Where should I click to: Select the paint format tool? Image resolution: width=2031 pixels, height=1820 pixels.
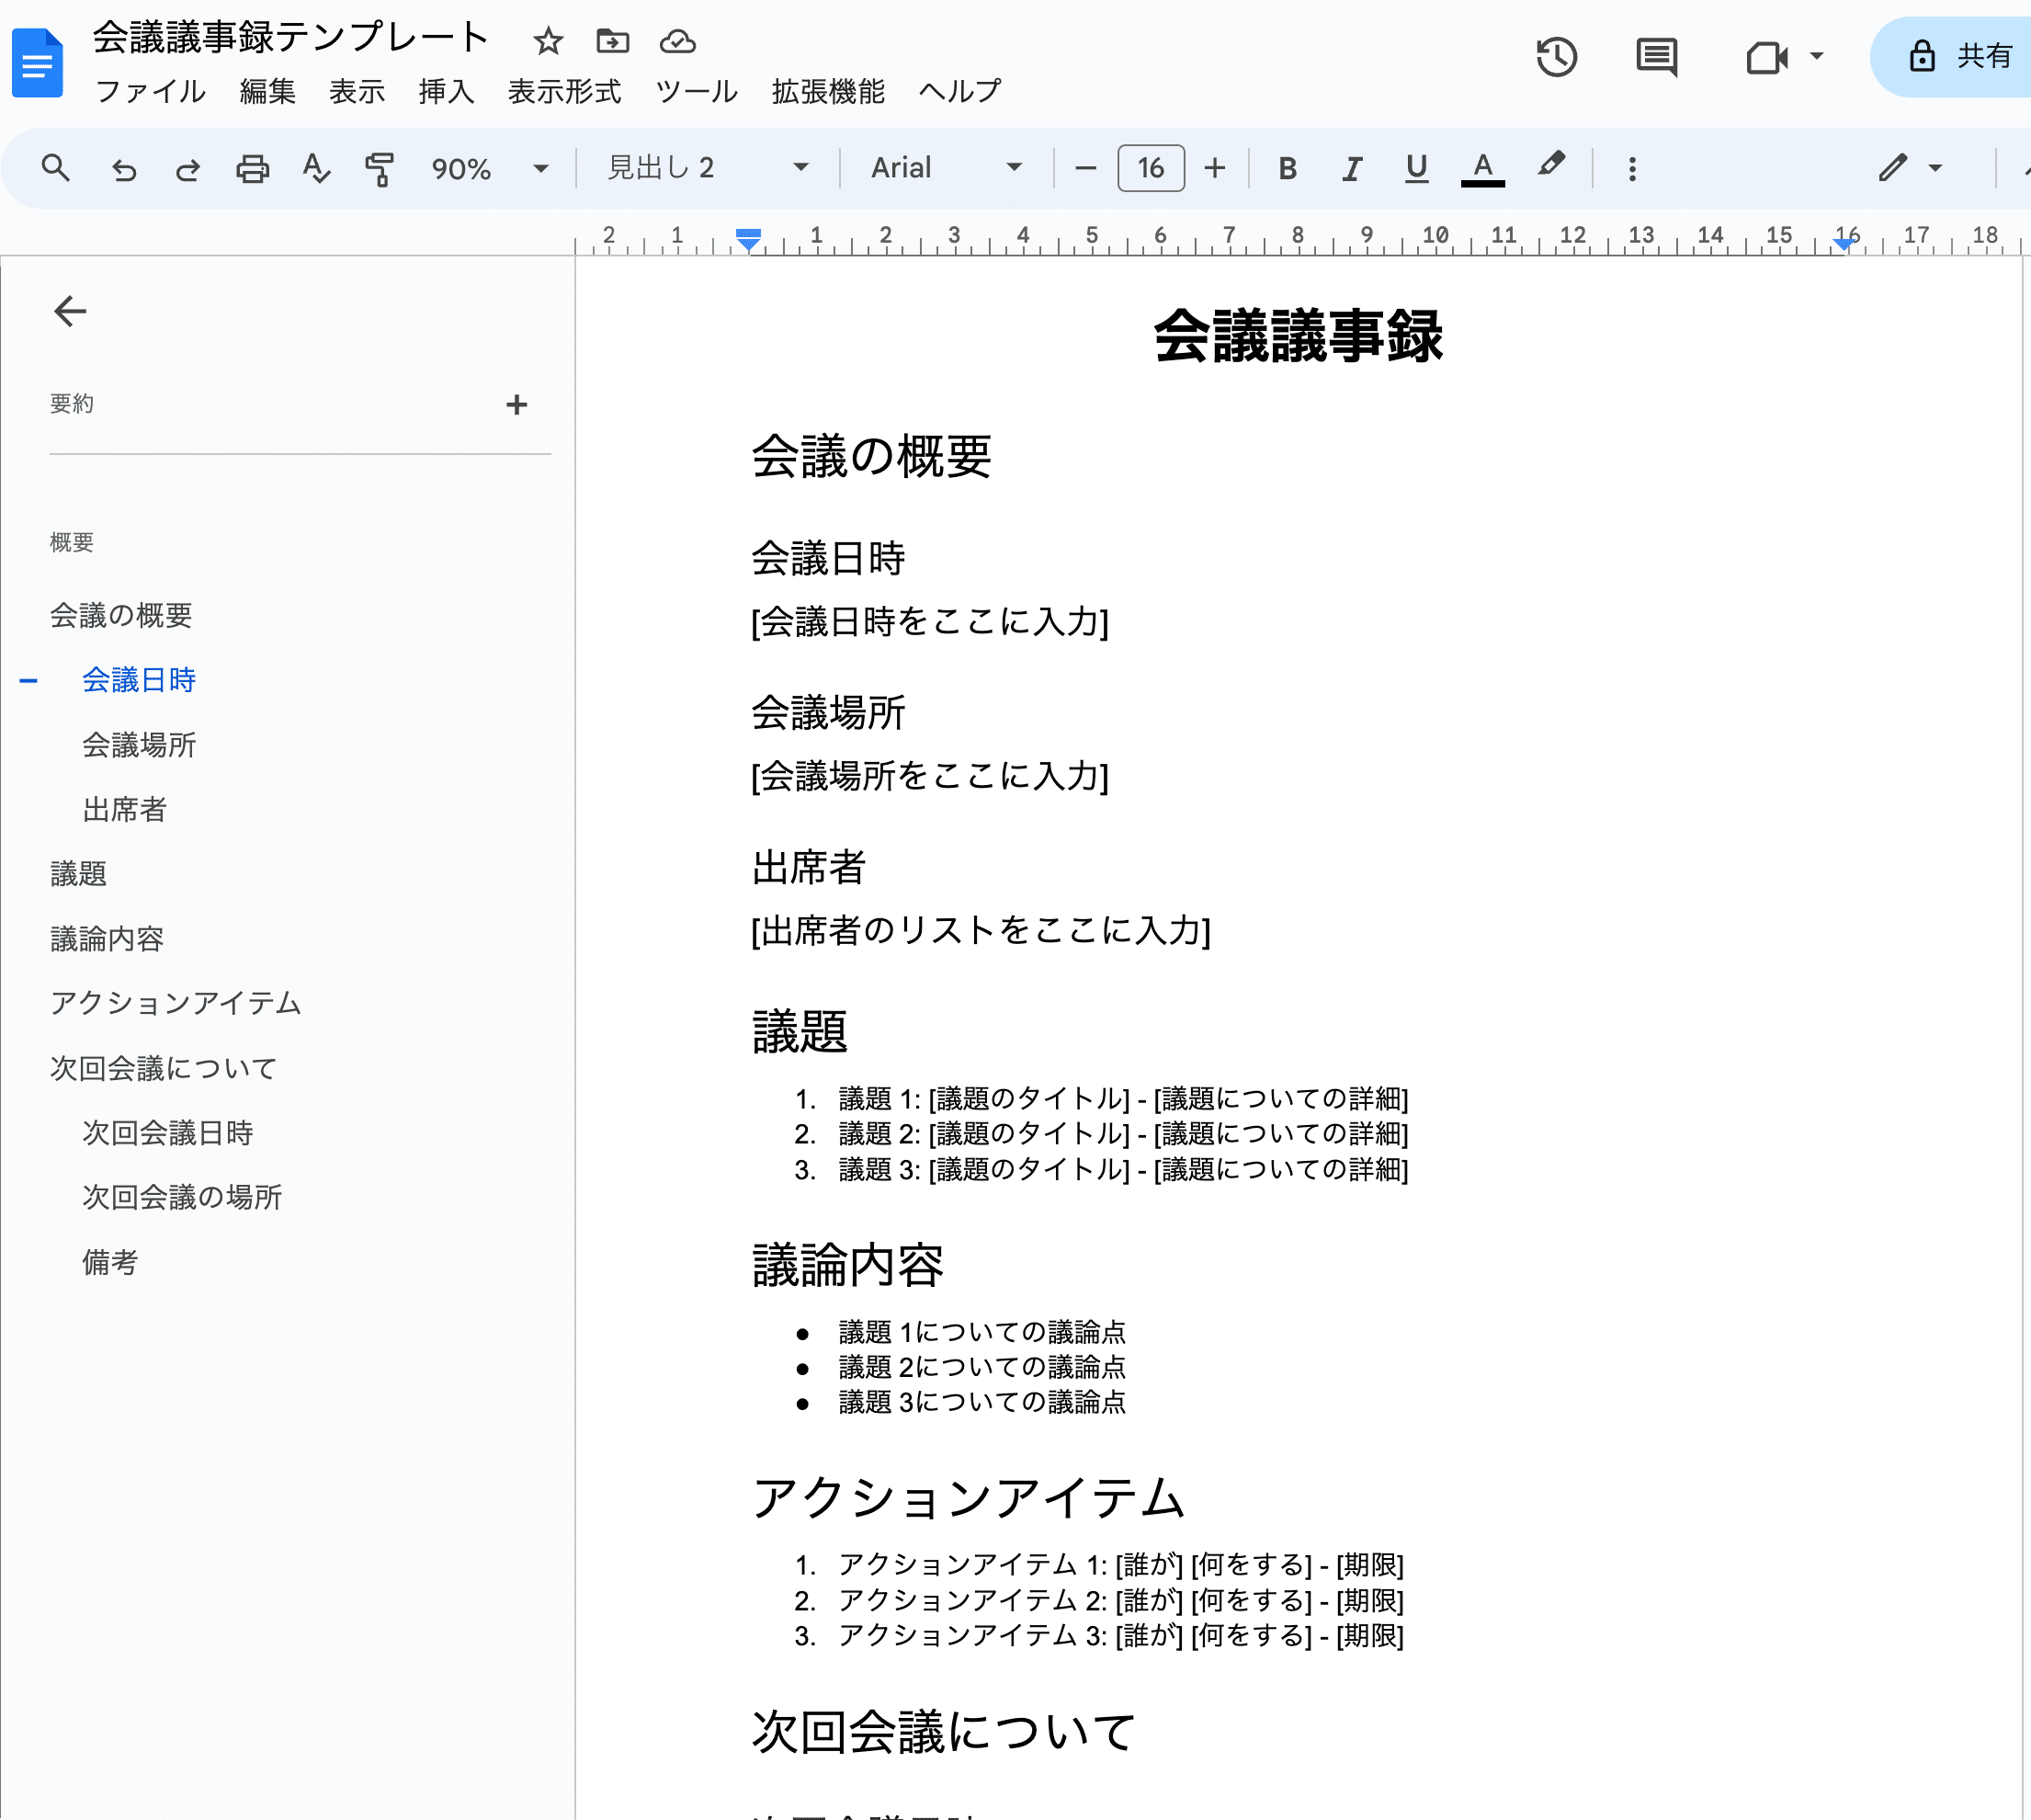point(379,168)
